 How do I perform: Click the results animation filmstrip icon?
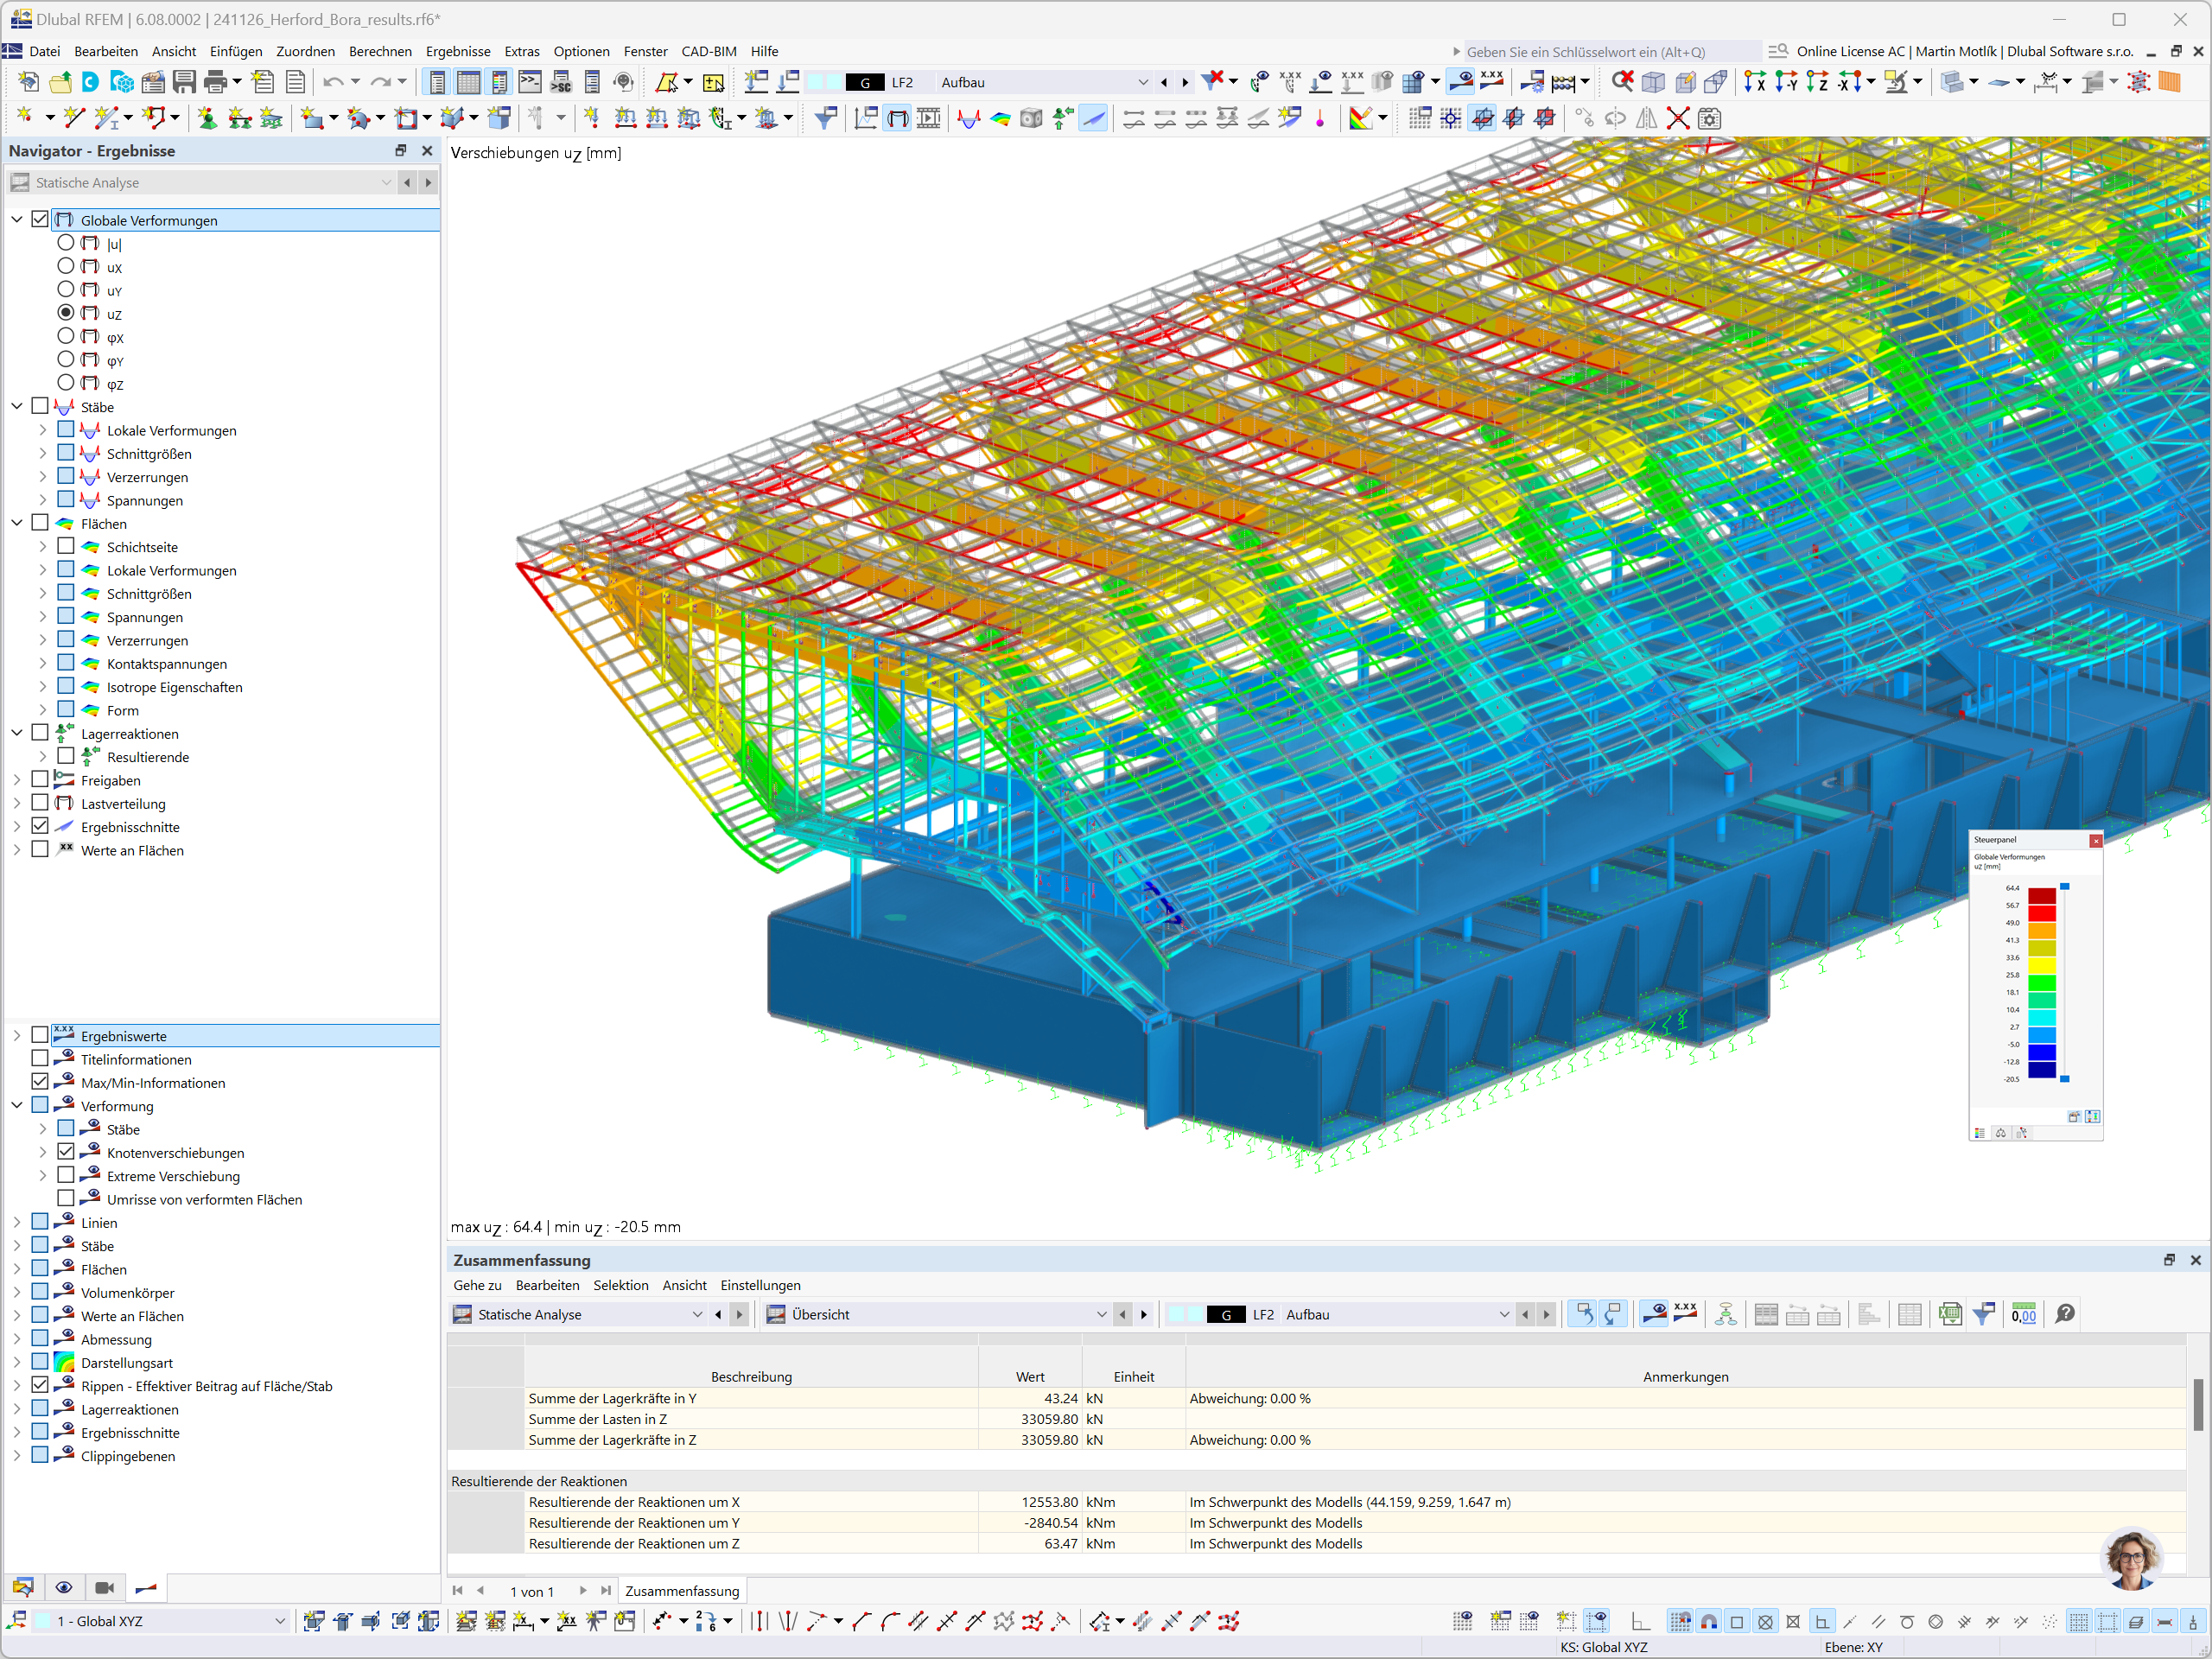coord(929,120)
